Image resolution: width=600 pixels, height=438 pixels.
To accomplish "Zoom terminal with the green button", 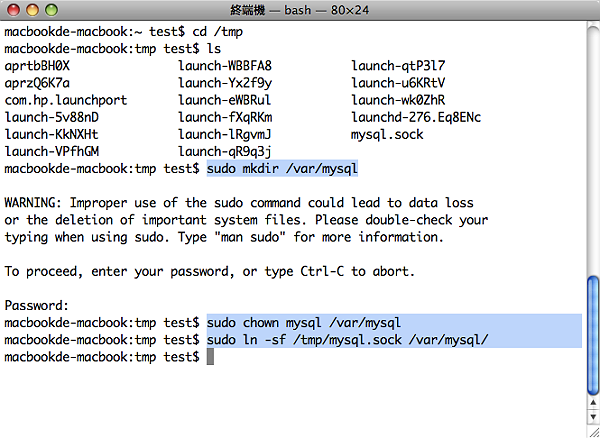I will pos(51,10).
